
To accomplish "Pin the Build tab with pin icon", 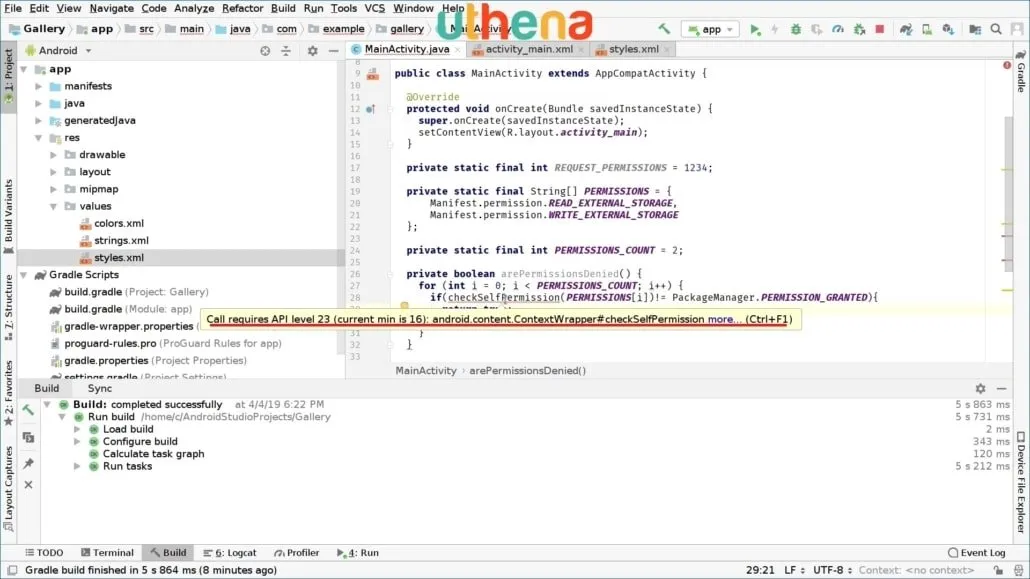I will tap(28, 463).
